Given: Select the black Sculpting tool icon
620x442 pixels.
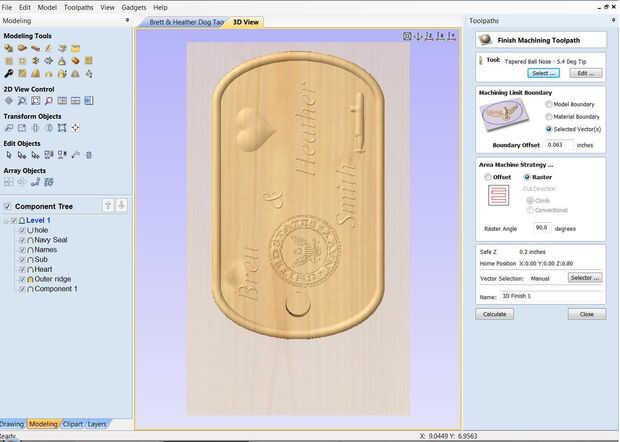Looking at the screenshot, I should pyautogui.click(x=8, y=74).
